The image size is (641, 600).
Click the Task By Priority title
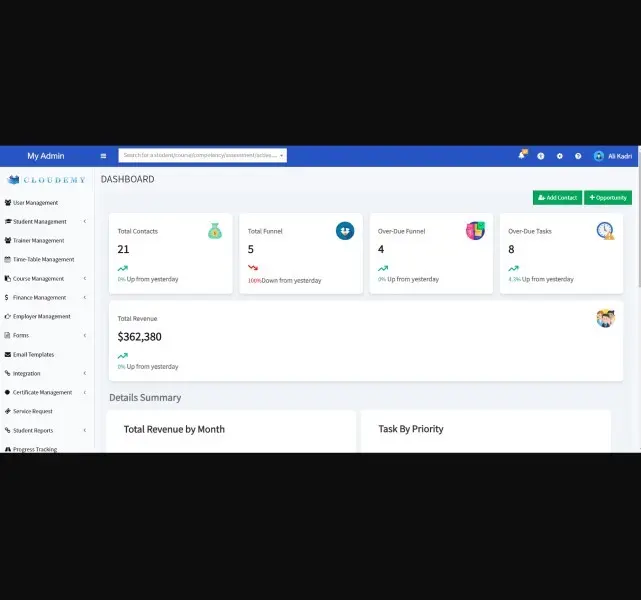pos(411,429)
